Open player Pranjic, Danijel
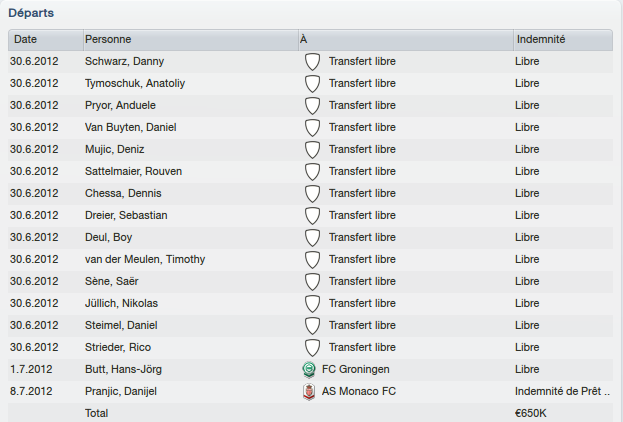 121,391
